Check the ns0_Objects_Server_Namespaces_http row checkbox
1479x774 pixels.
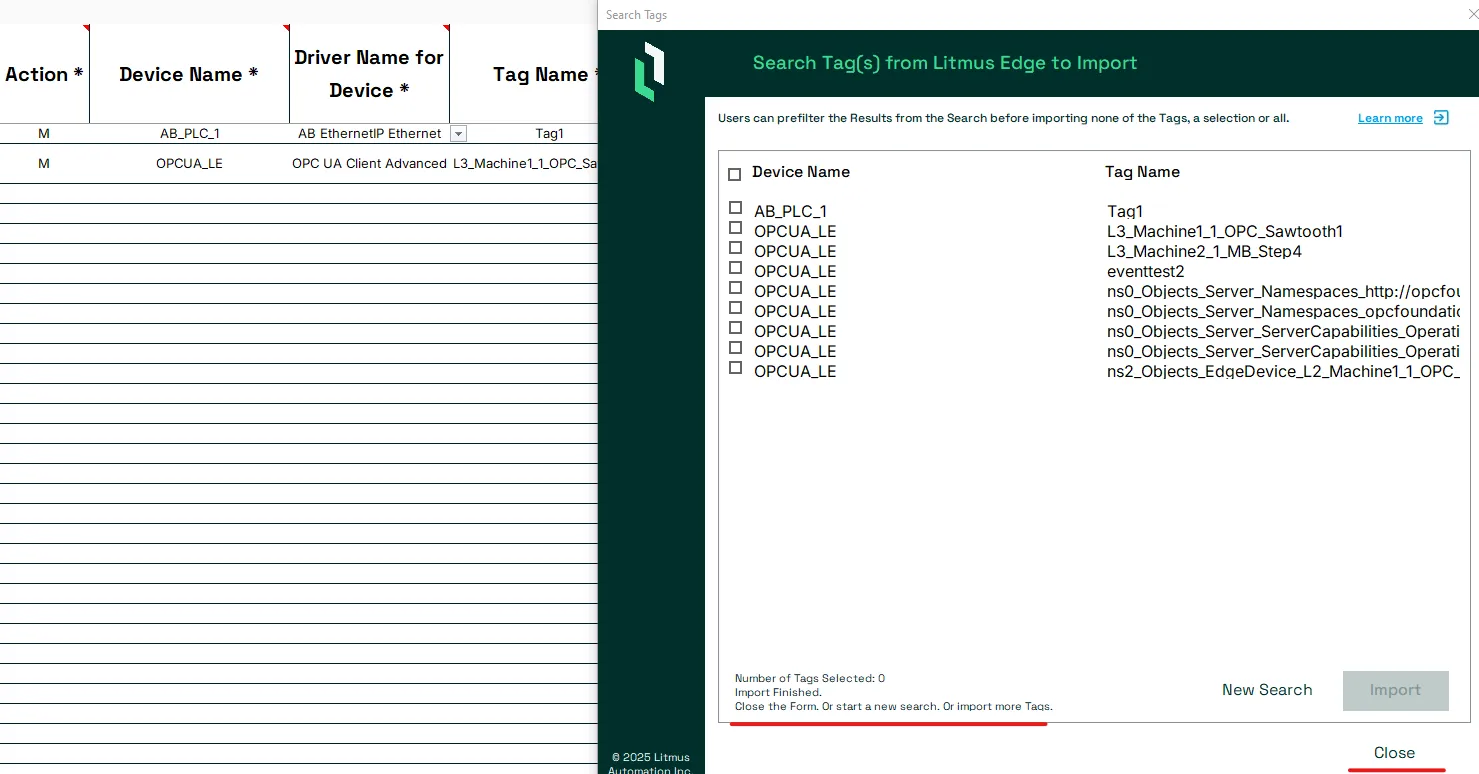[x=736, y=288]
